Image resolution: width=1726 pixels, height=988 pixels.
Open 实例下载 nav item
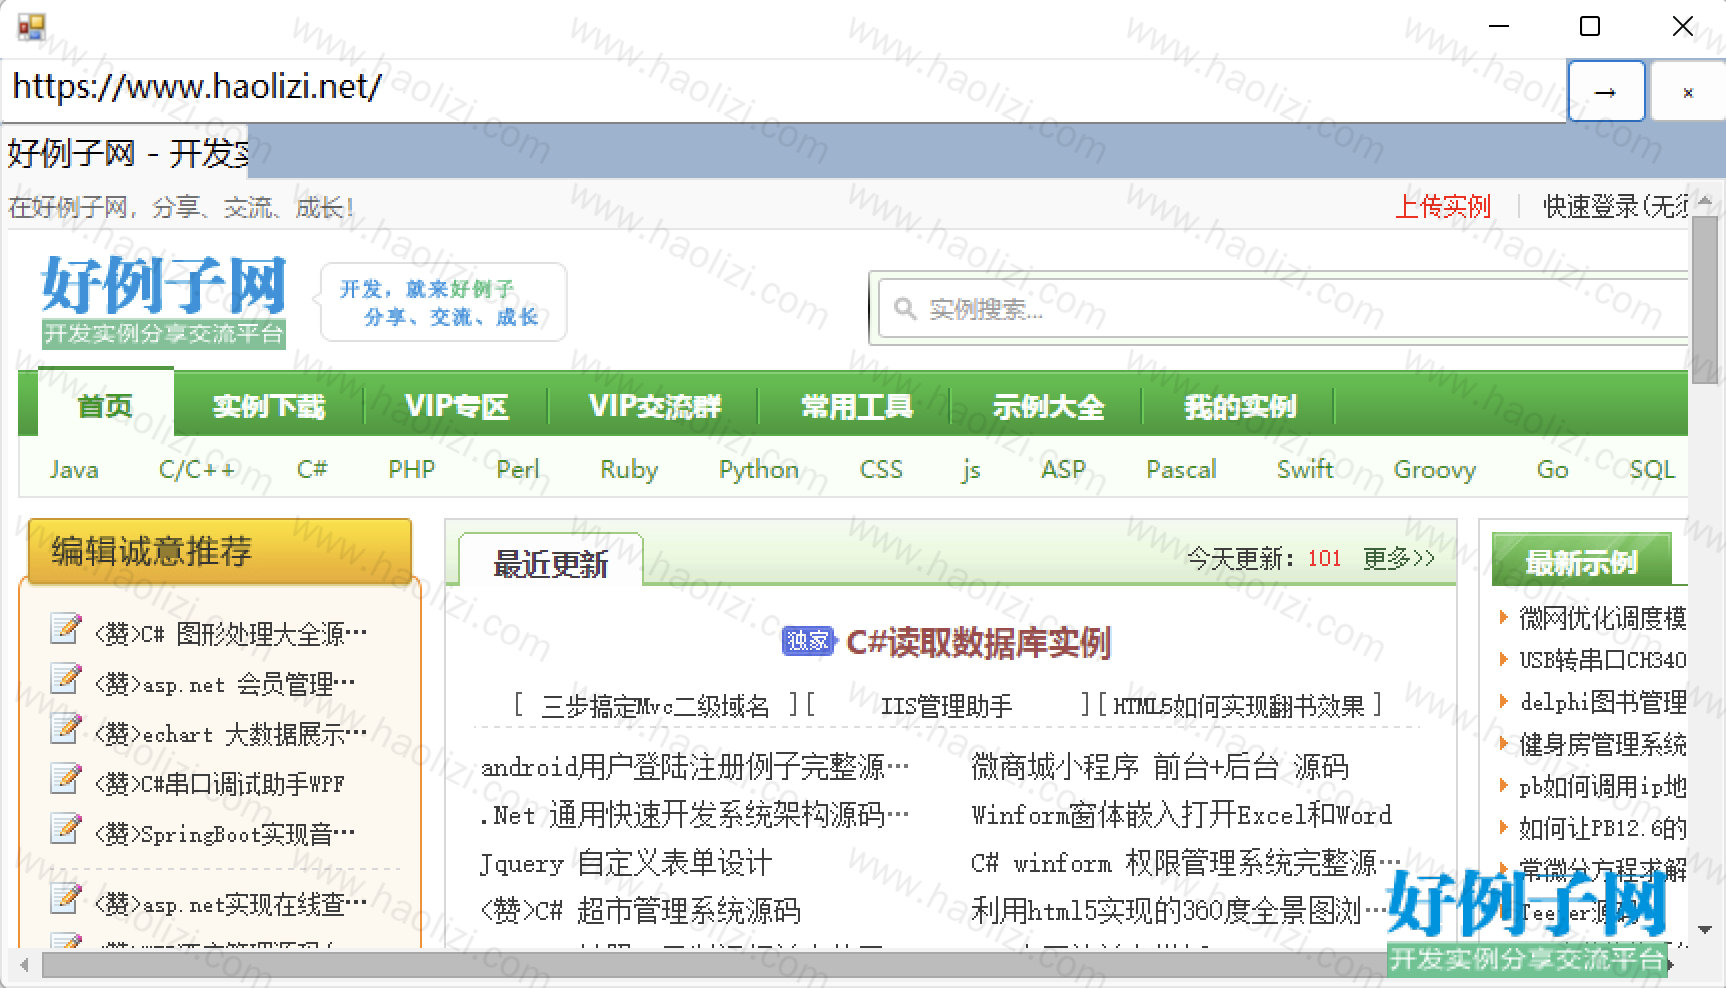pyautogui.click(x=269, y=406)
